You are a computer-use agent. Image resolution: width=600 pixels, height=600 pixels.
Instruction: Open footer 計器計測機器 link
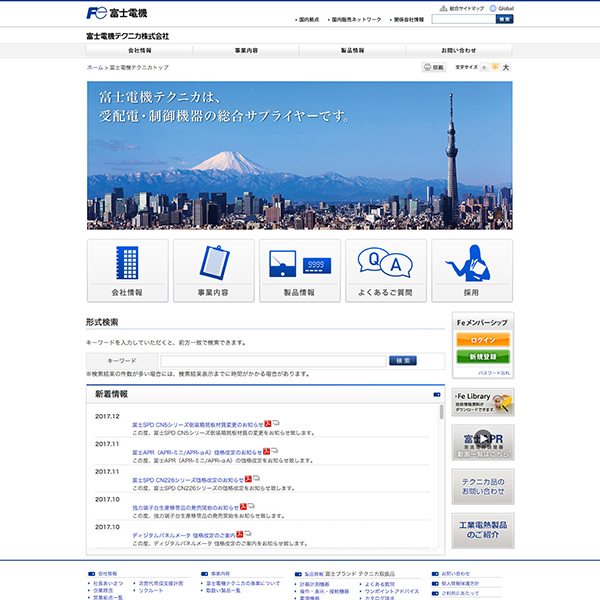(315, 584)
